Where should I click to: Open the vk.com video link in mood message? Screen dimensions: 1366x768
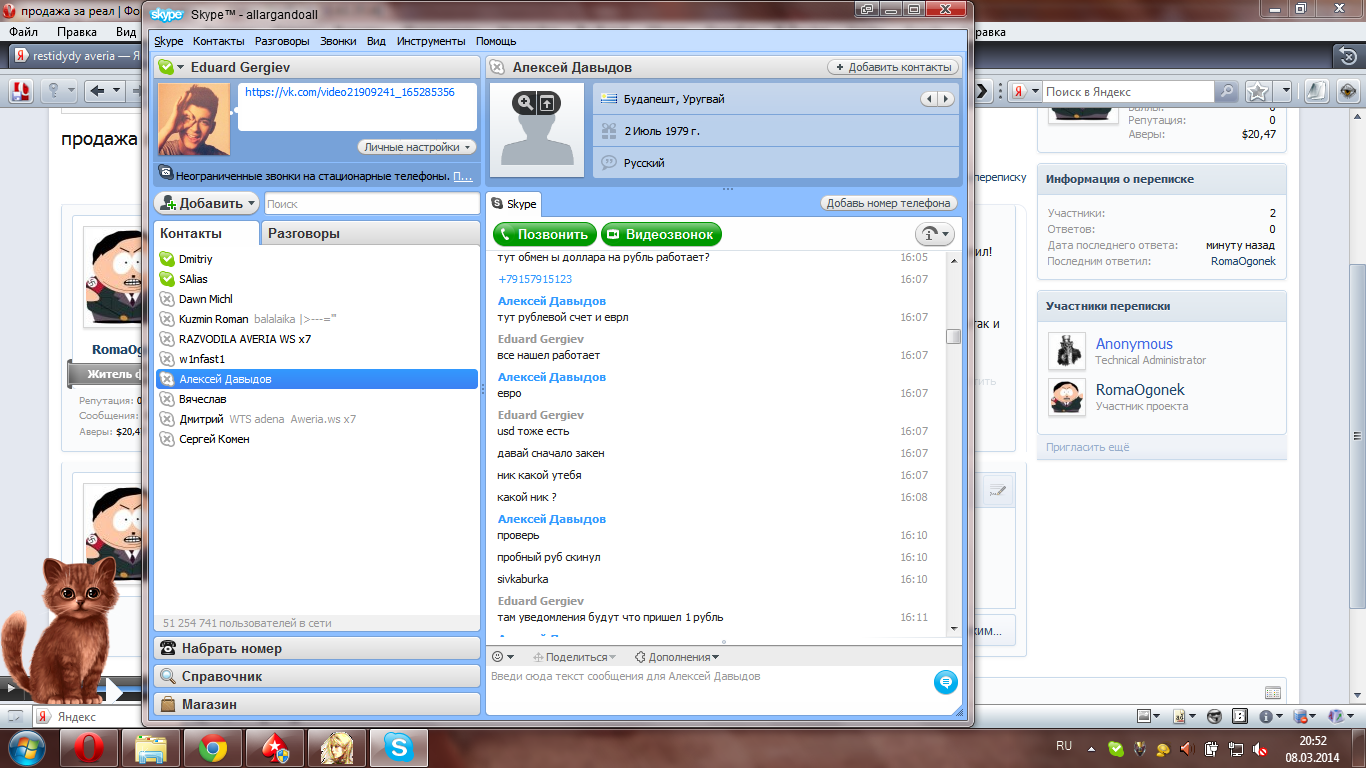point(350,92)
